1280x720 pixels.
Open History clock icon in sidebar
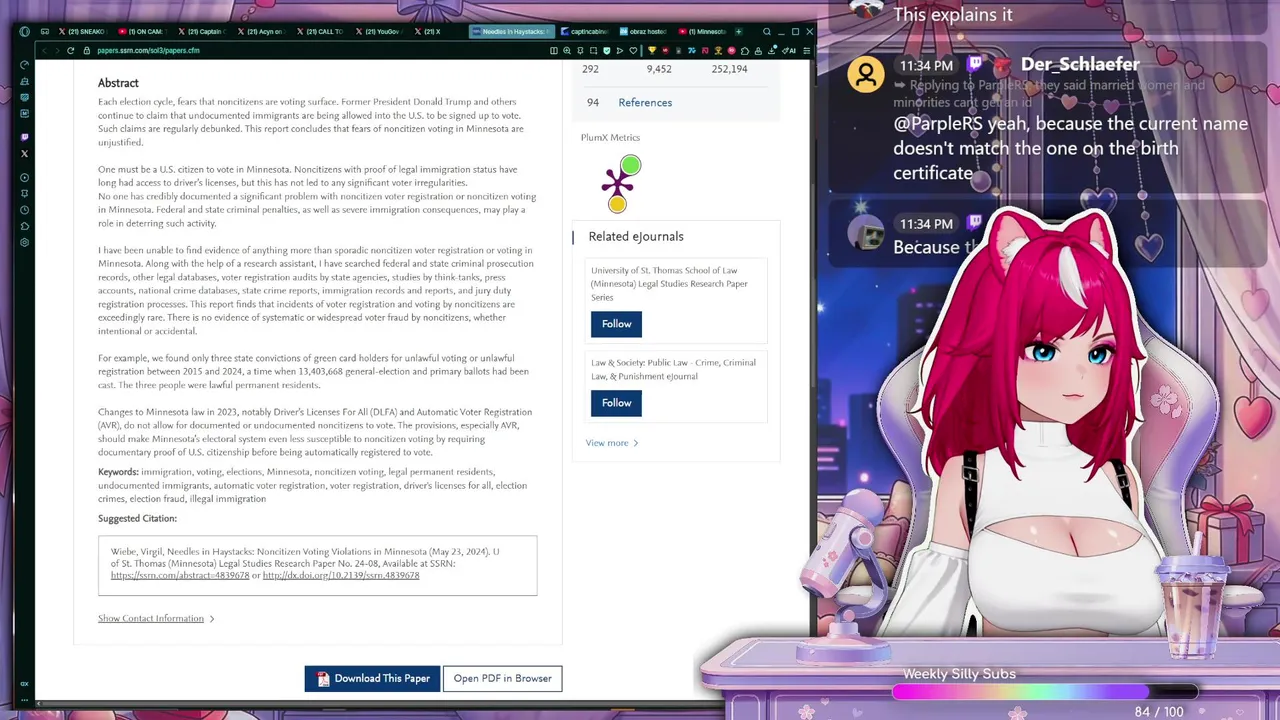click(24, 209)
